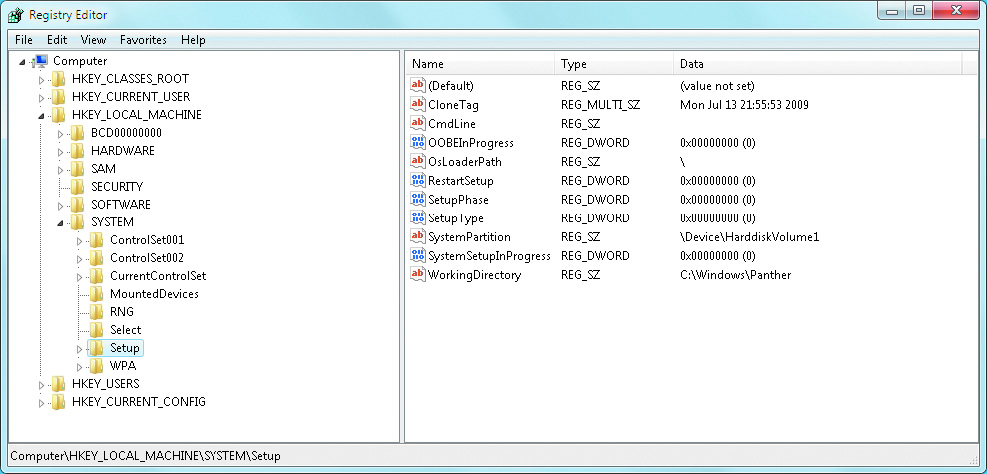The width and height of the screenshot is (987, 474).
Task: Click the string icon beside CloneTag
Action: click(417, 104)
